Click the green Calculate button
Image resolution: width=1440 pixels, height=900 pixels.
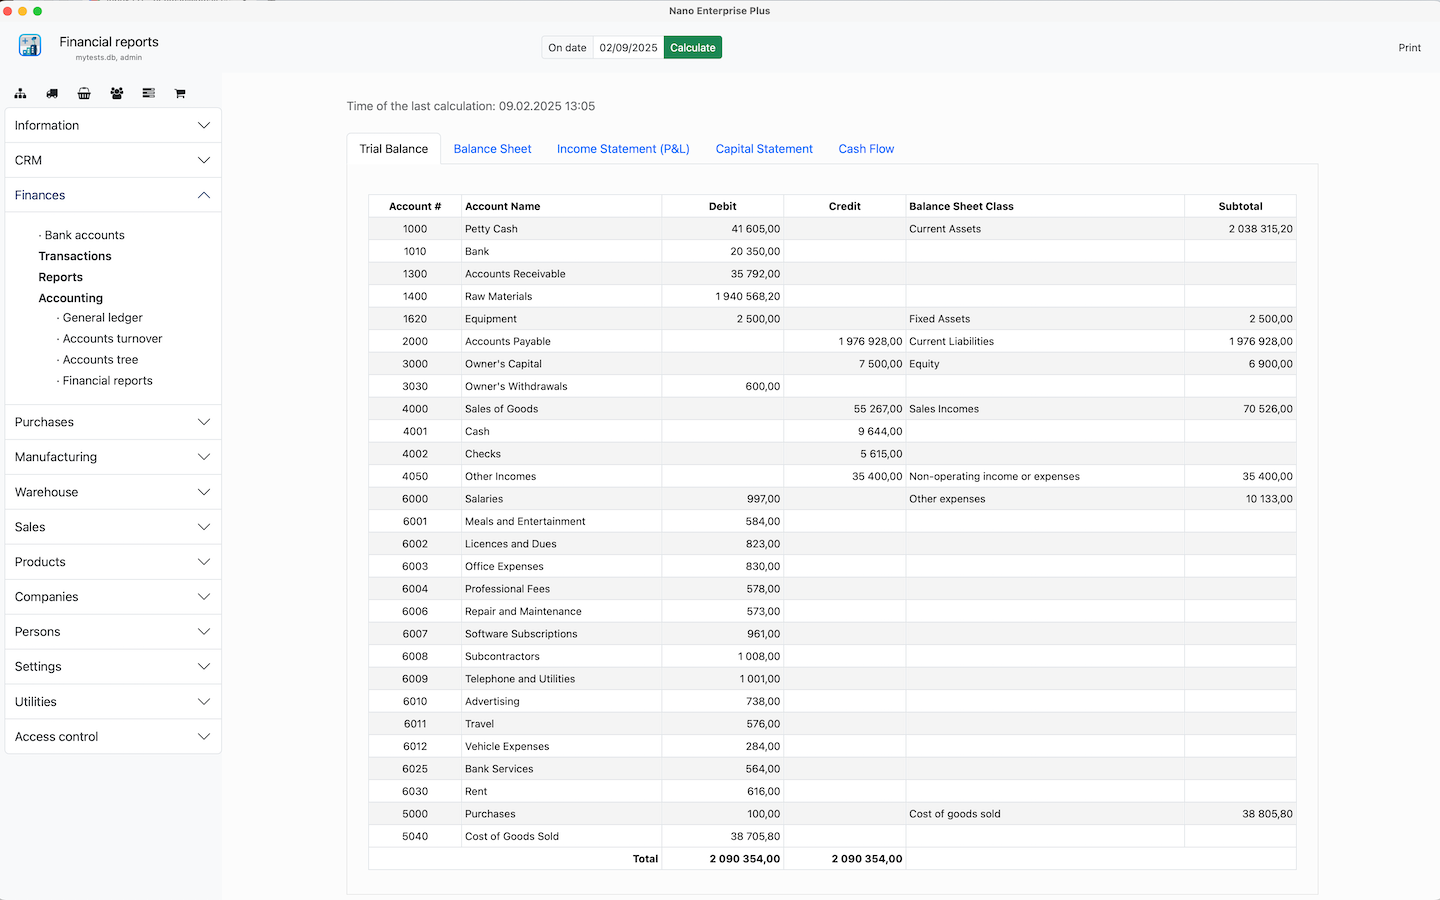click(693, 47)
